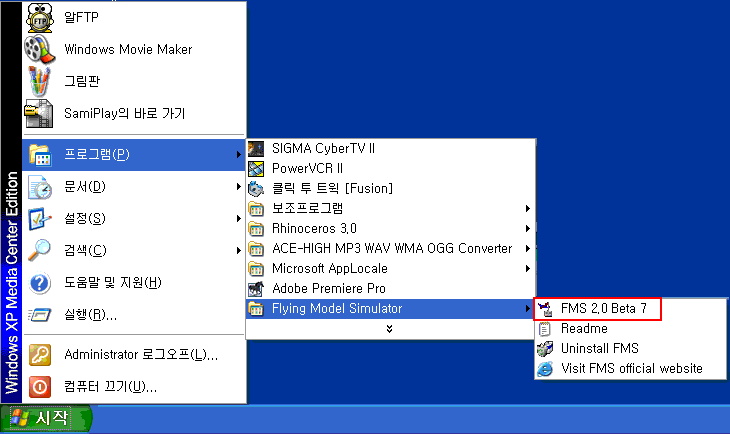Click the 문서(D) documents icon

[40, 187]
